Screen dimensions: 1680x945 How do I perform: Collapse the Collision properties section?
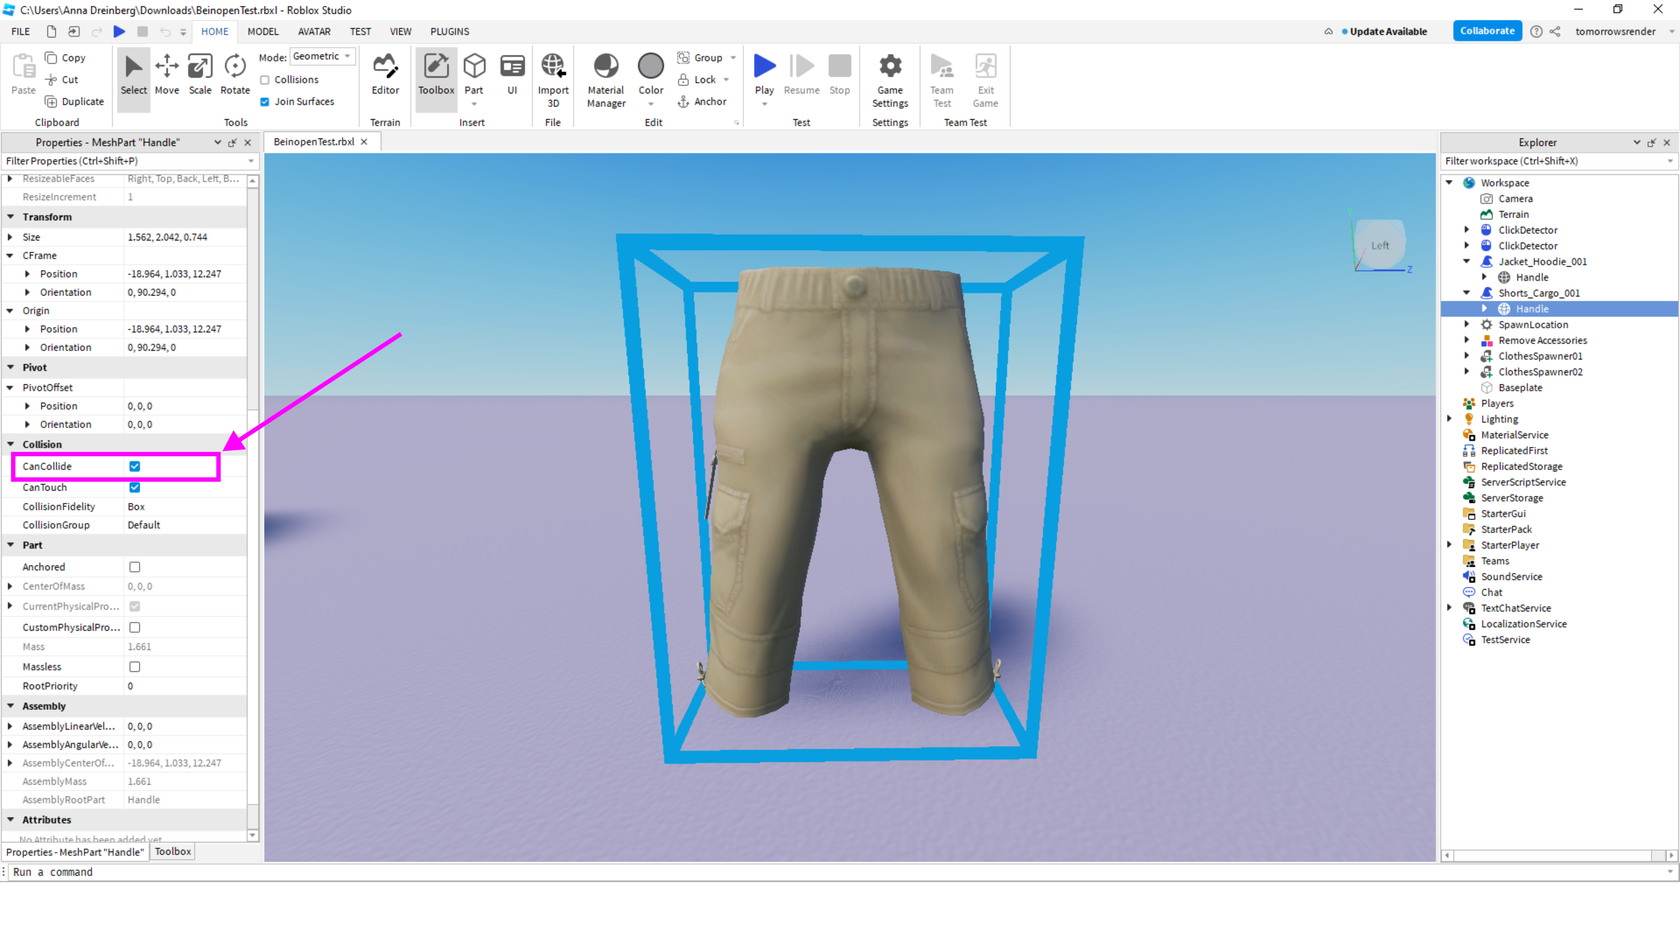tap(11, 444)
